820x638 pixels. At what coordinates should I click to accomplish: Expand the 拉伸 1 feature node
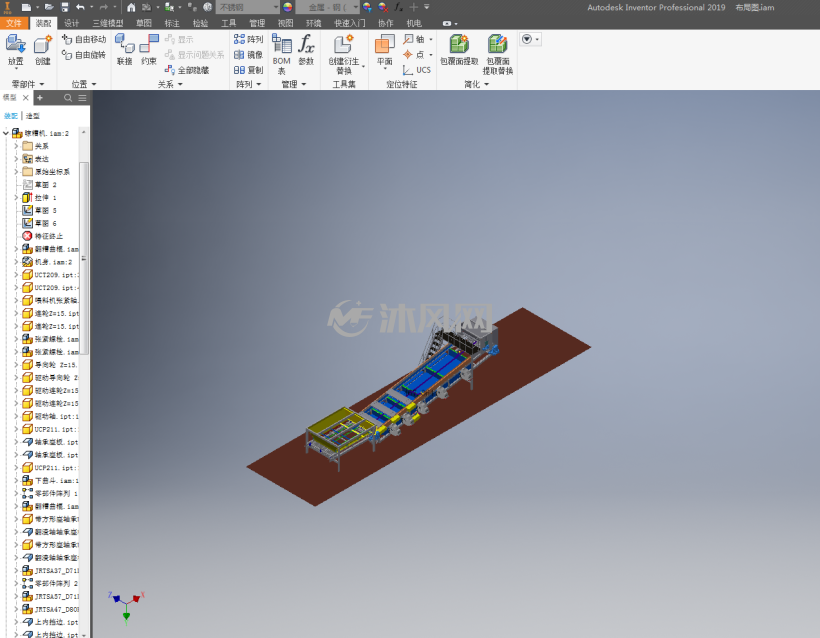tap(16, 198)
